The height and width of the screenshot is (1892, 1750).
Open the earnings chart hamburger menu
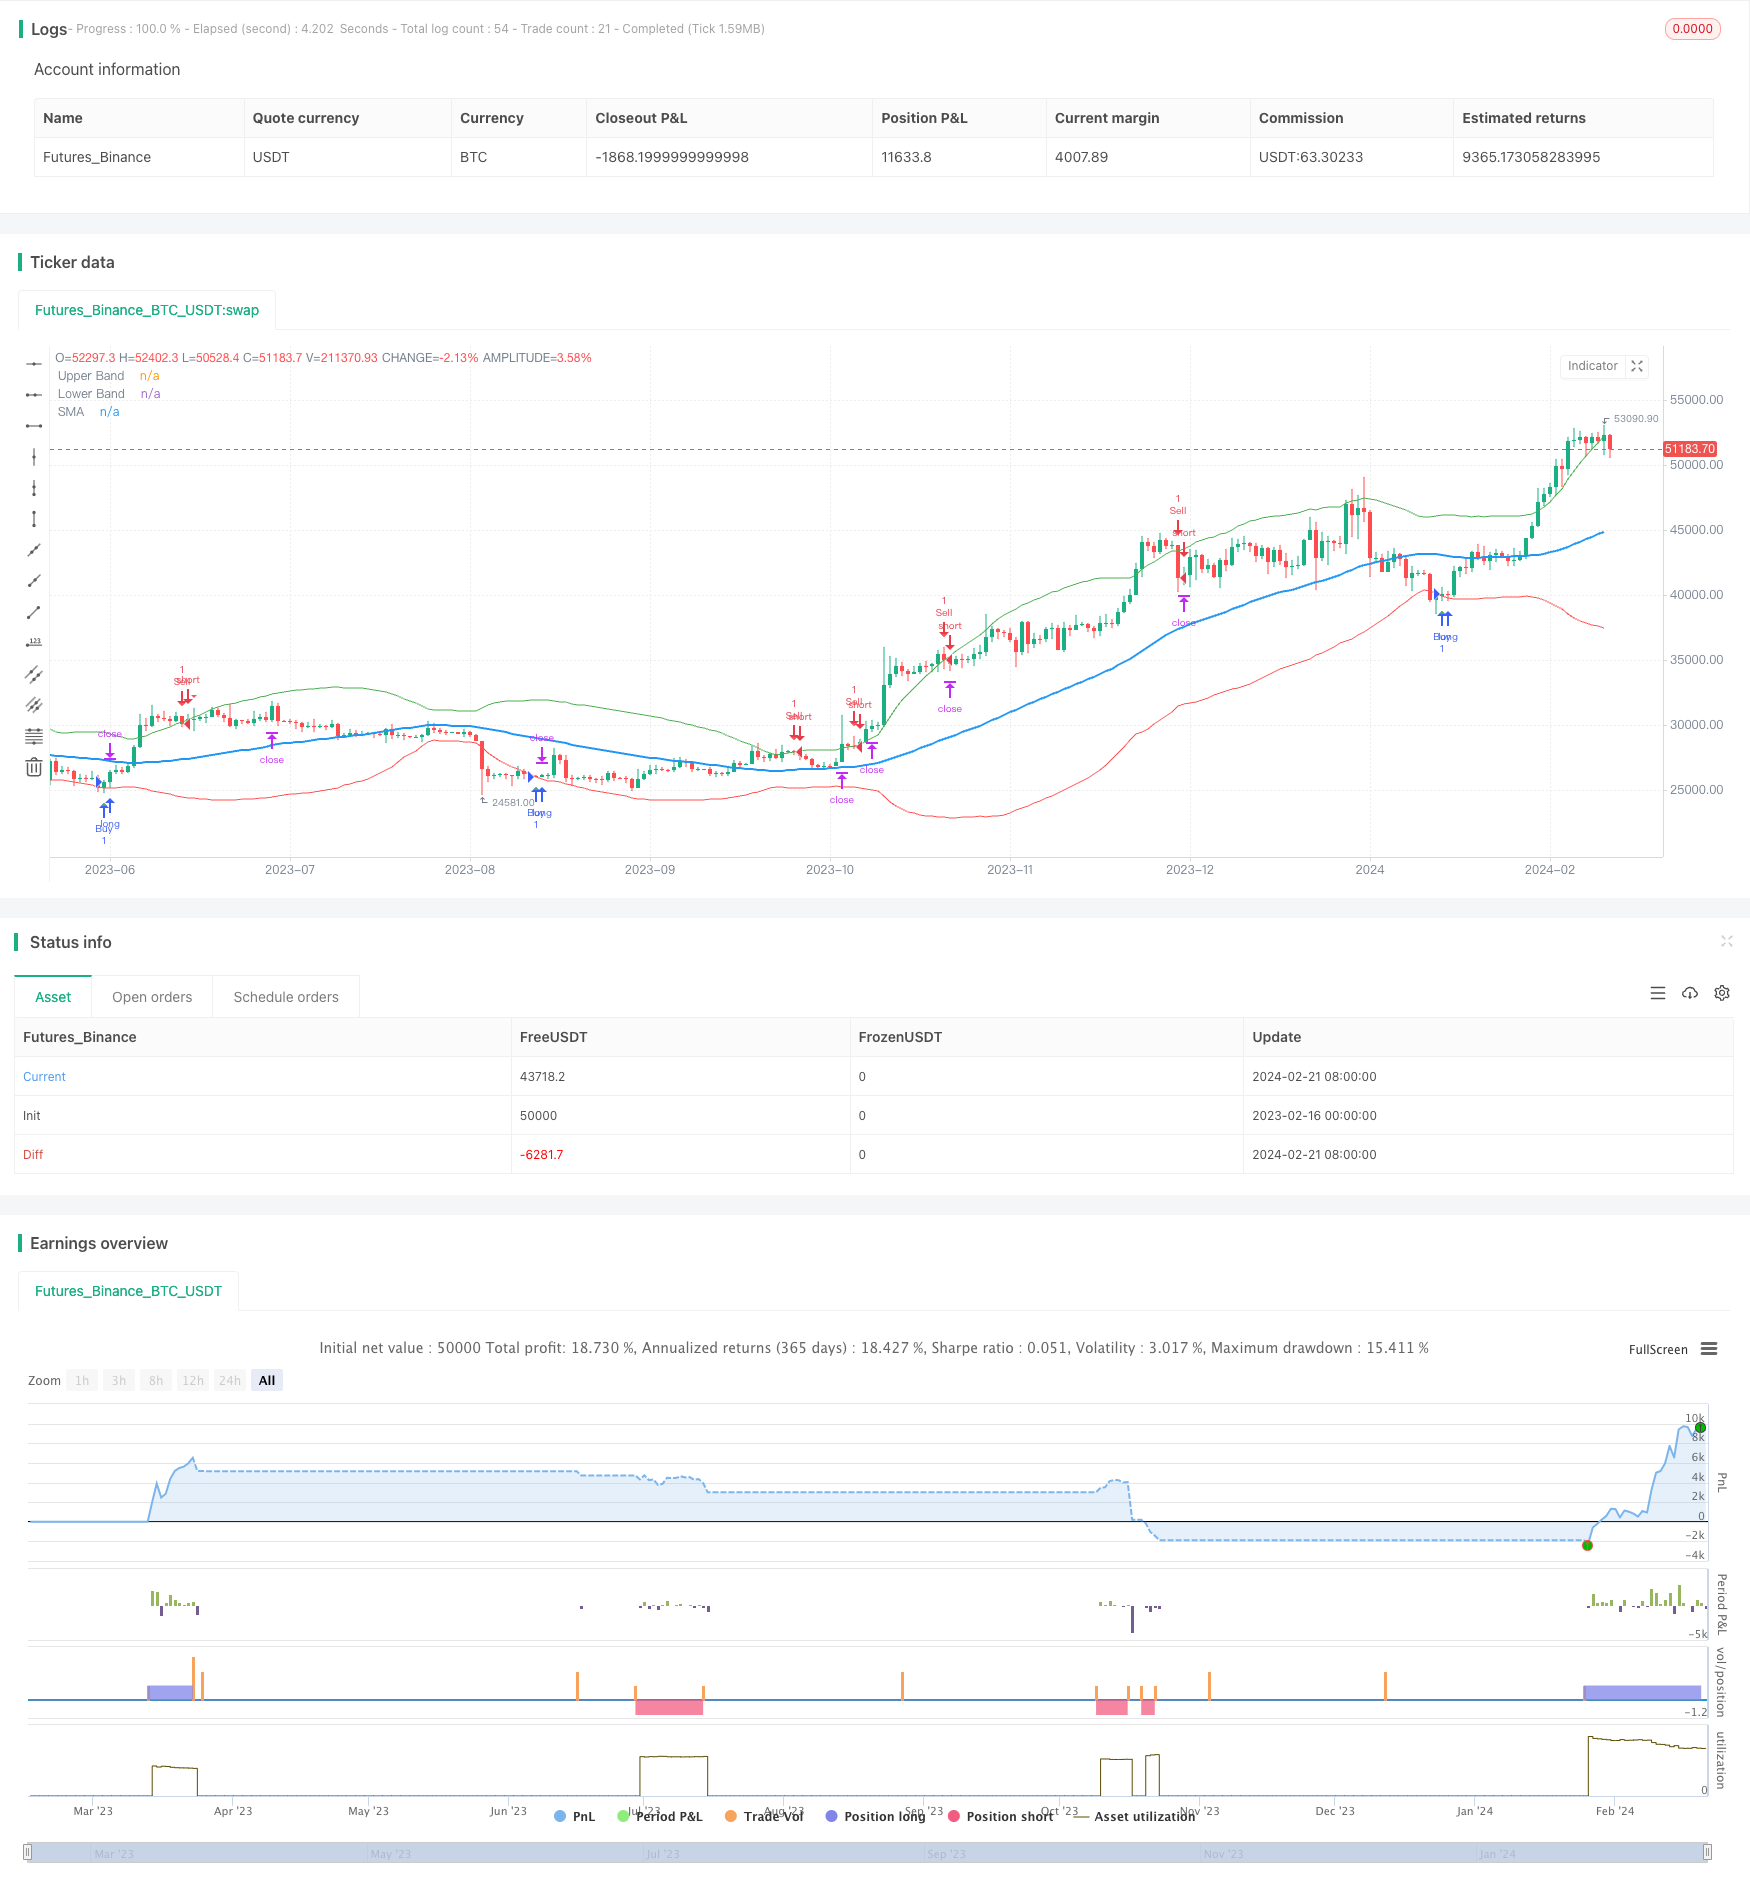click(1709, 1349)
